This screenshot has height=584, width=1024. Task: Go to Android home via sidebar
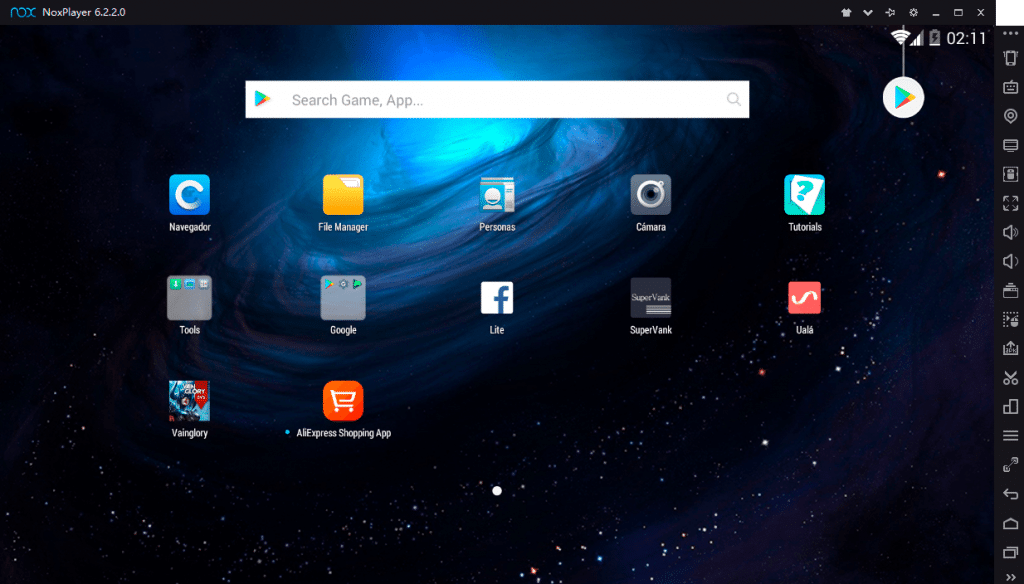(1010, 523)
